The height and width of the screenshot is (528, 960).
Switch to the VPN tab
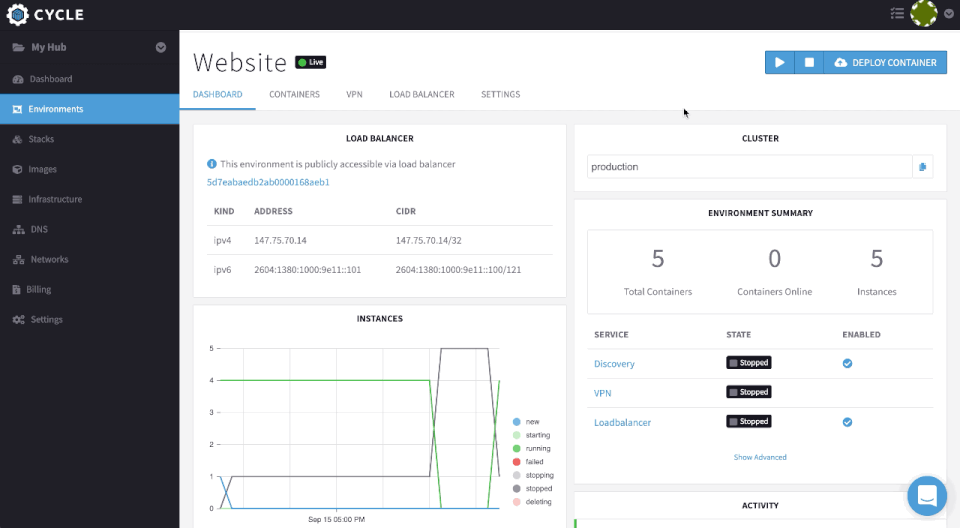pyautogui.click(x=354, y=94)
